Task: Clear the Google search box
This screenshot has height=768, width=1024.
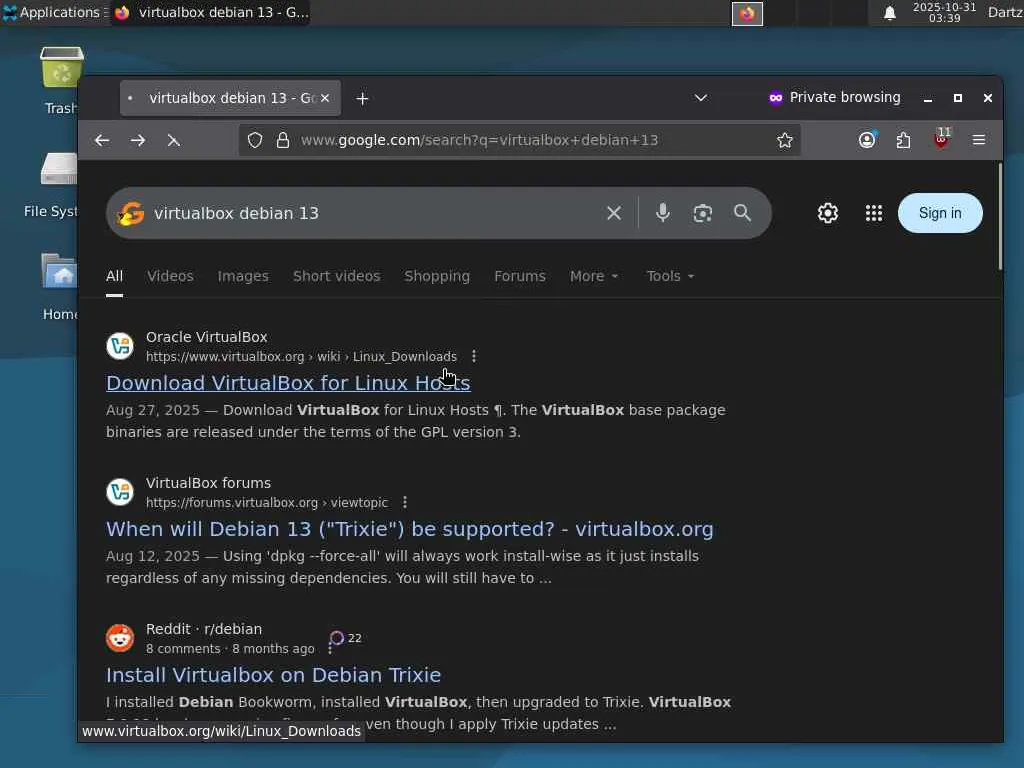Action: [x=614, y=213]
